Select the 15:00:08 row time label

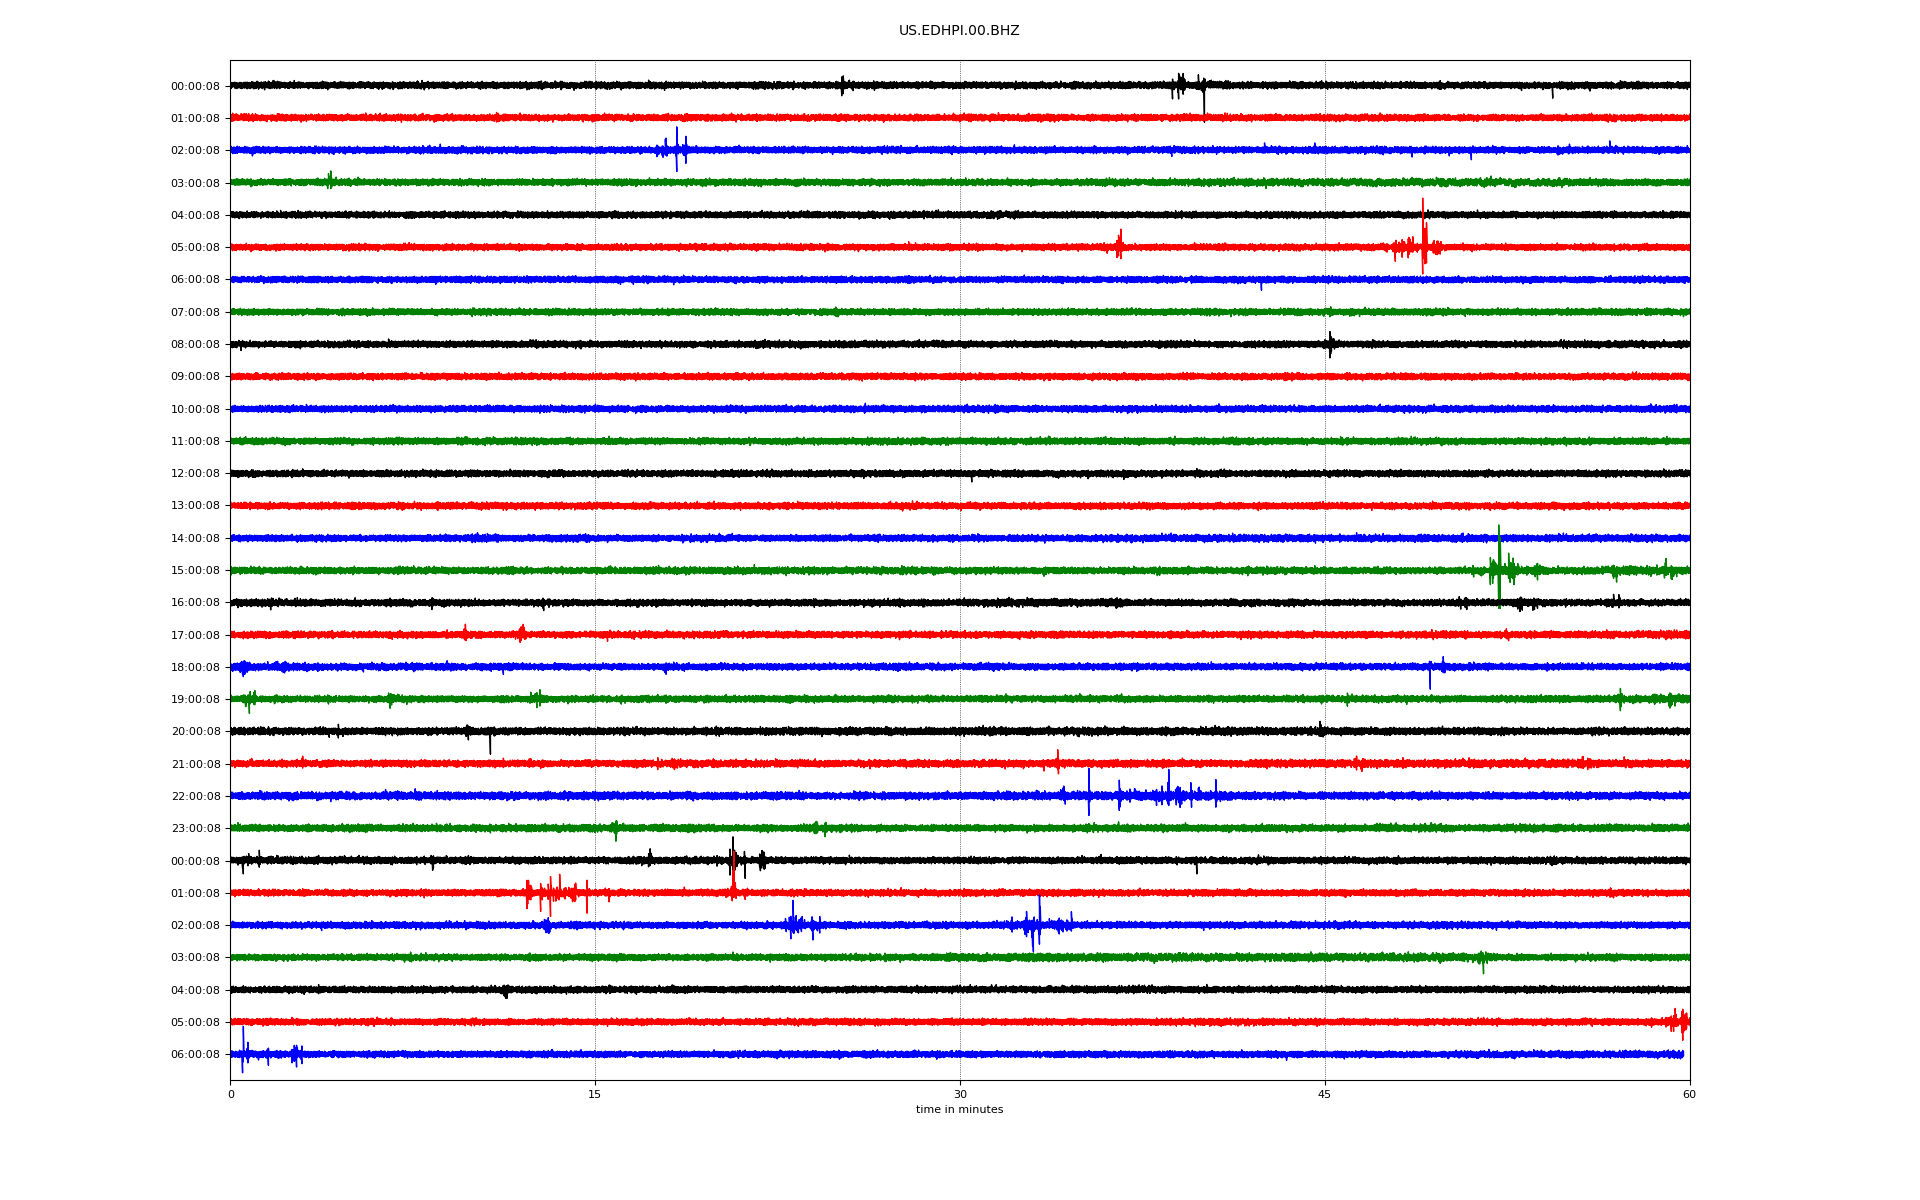click(x=195, y=571)
